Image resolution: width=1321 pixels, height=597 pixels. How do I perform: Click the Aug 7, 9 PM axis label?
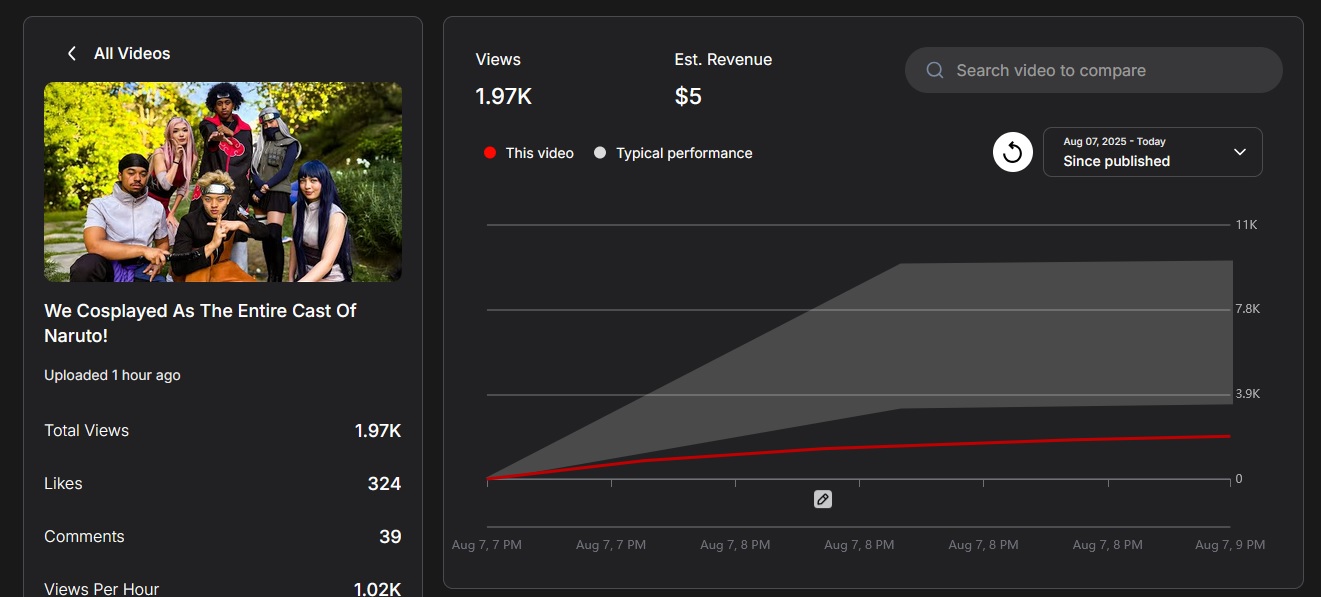pos(1230,545)
